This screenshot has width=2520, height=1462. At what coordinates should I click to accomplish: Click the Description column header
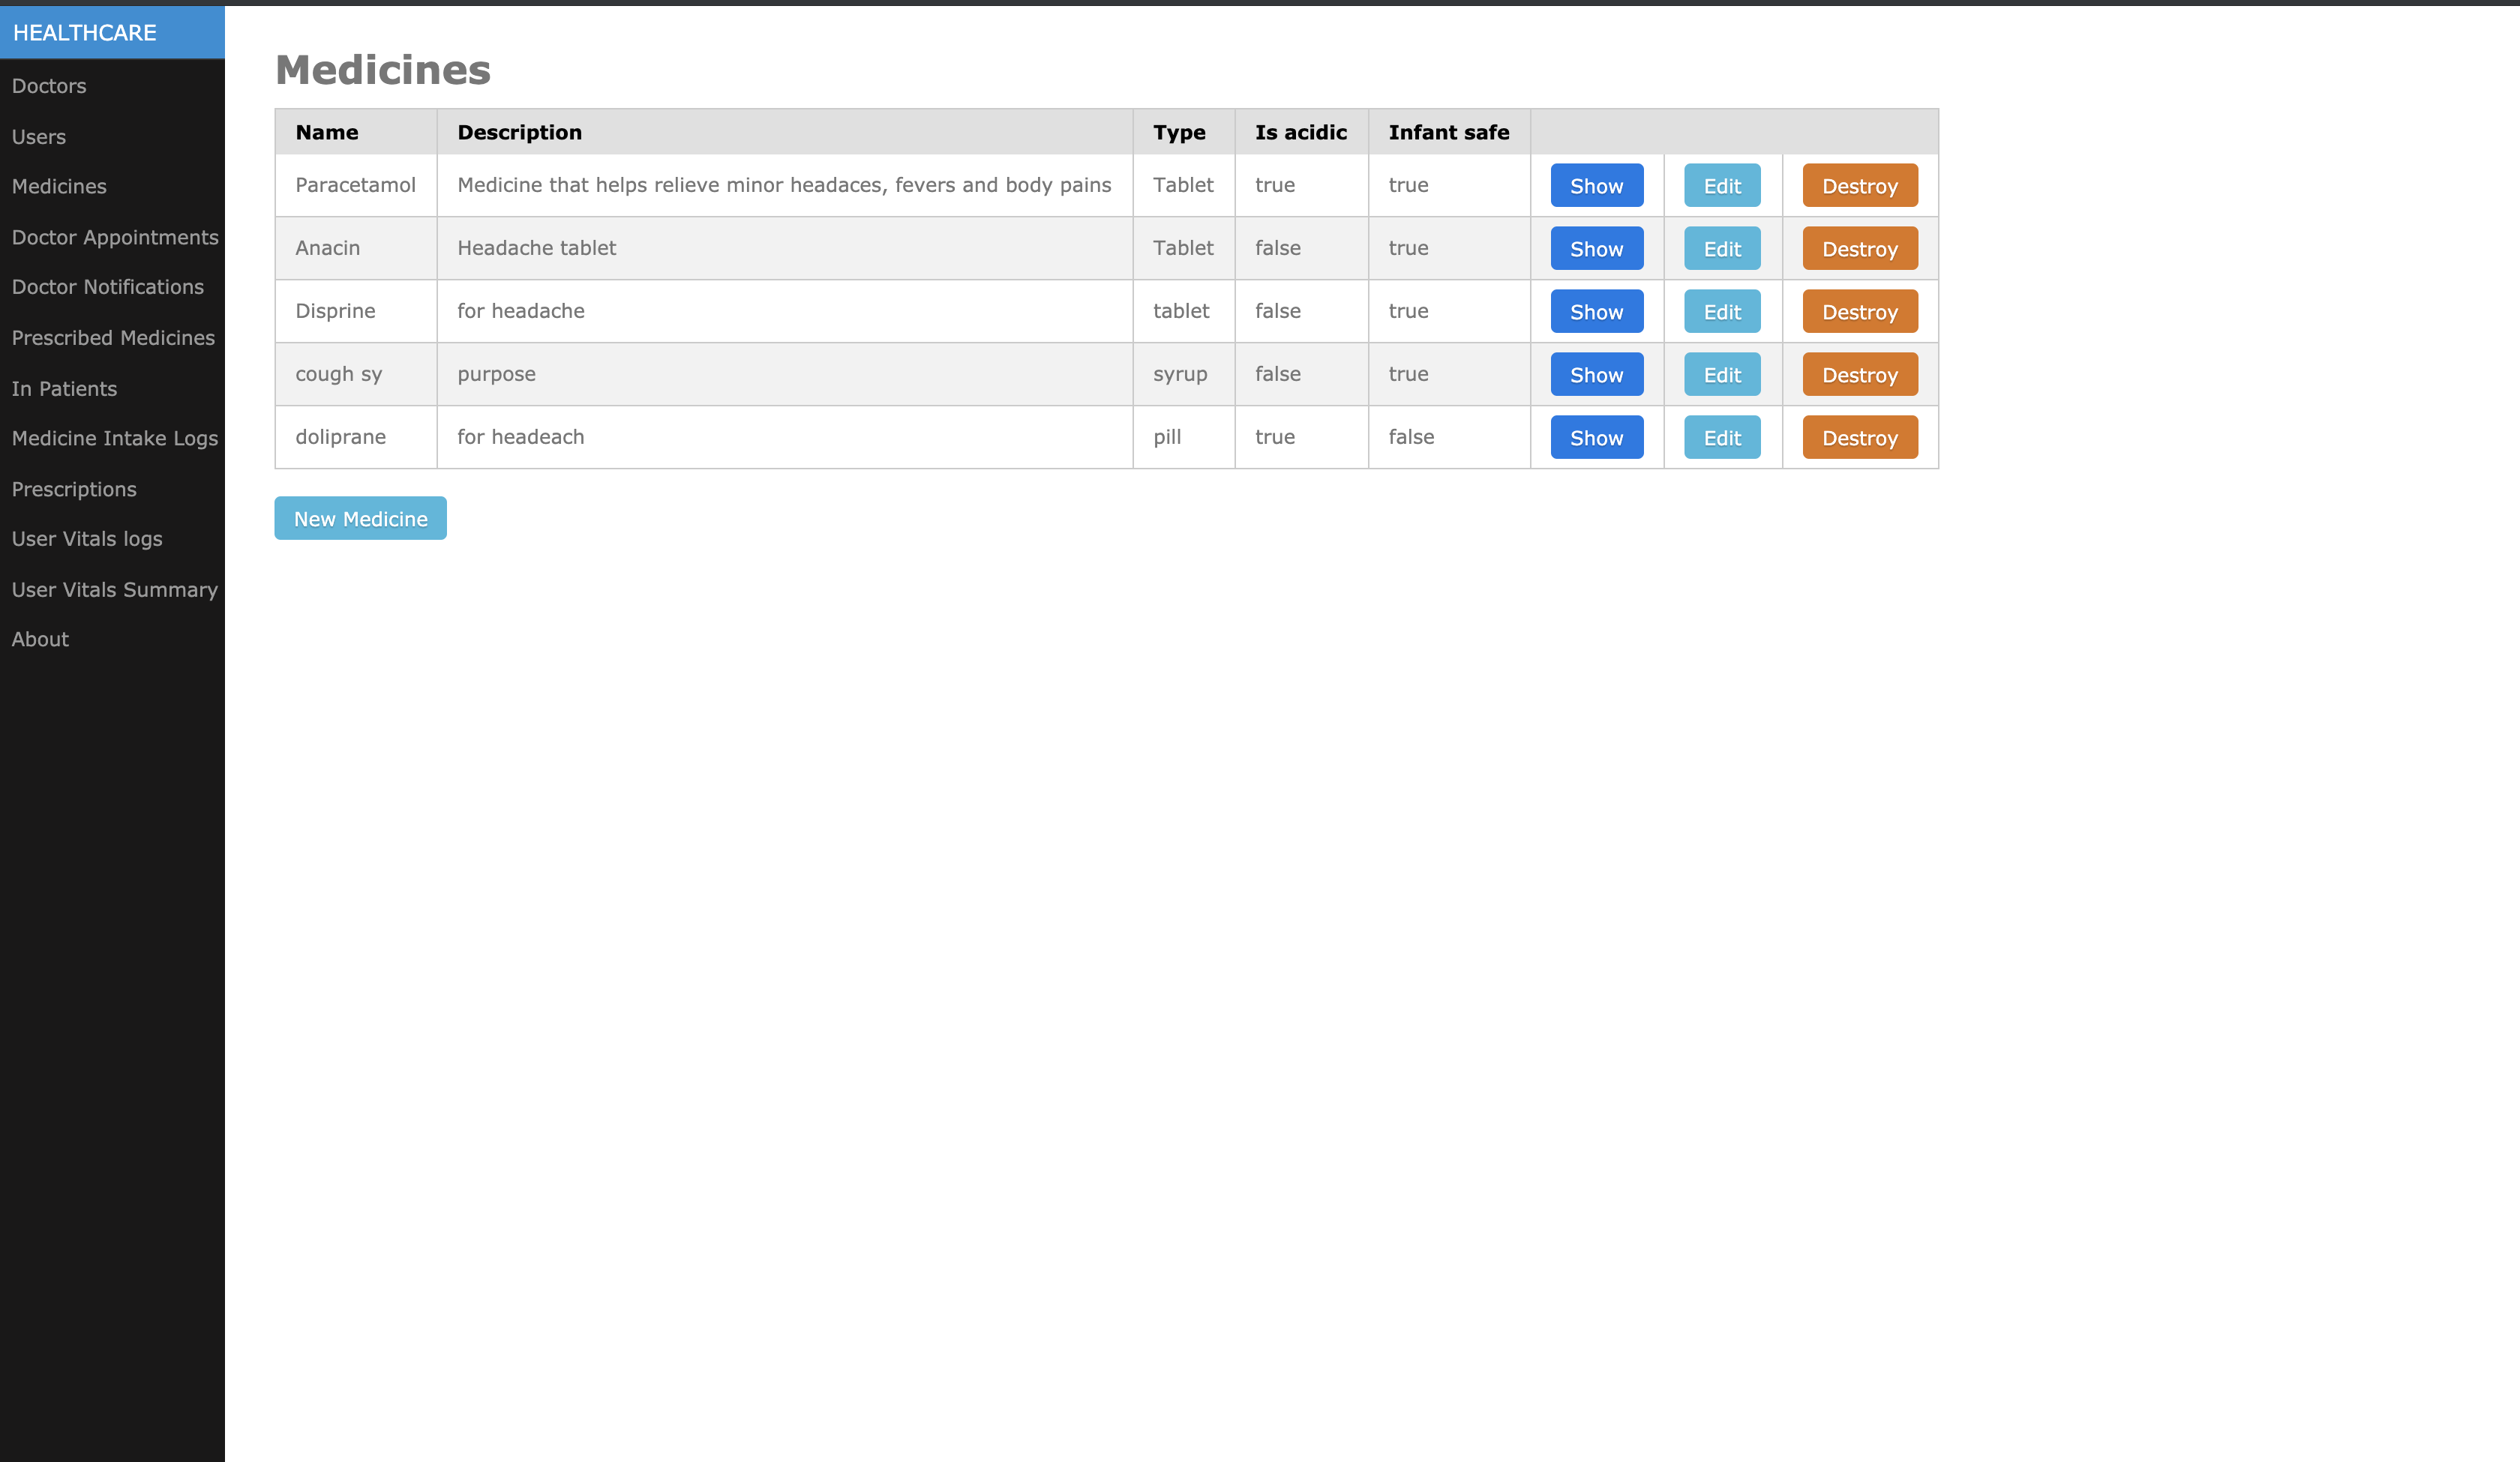519,132
